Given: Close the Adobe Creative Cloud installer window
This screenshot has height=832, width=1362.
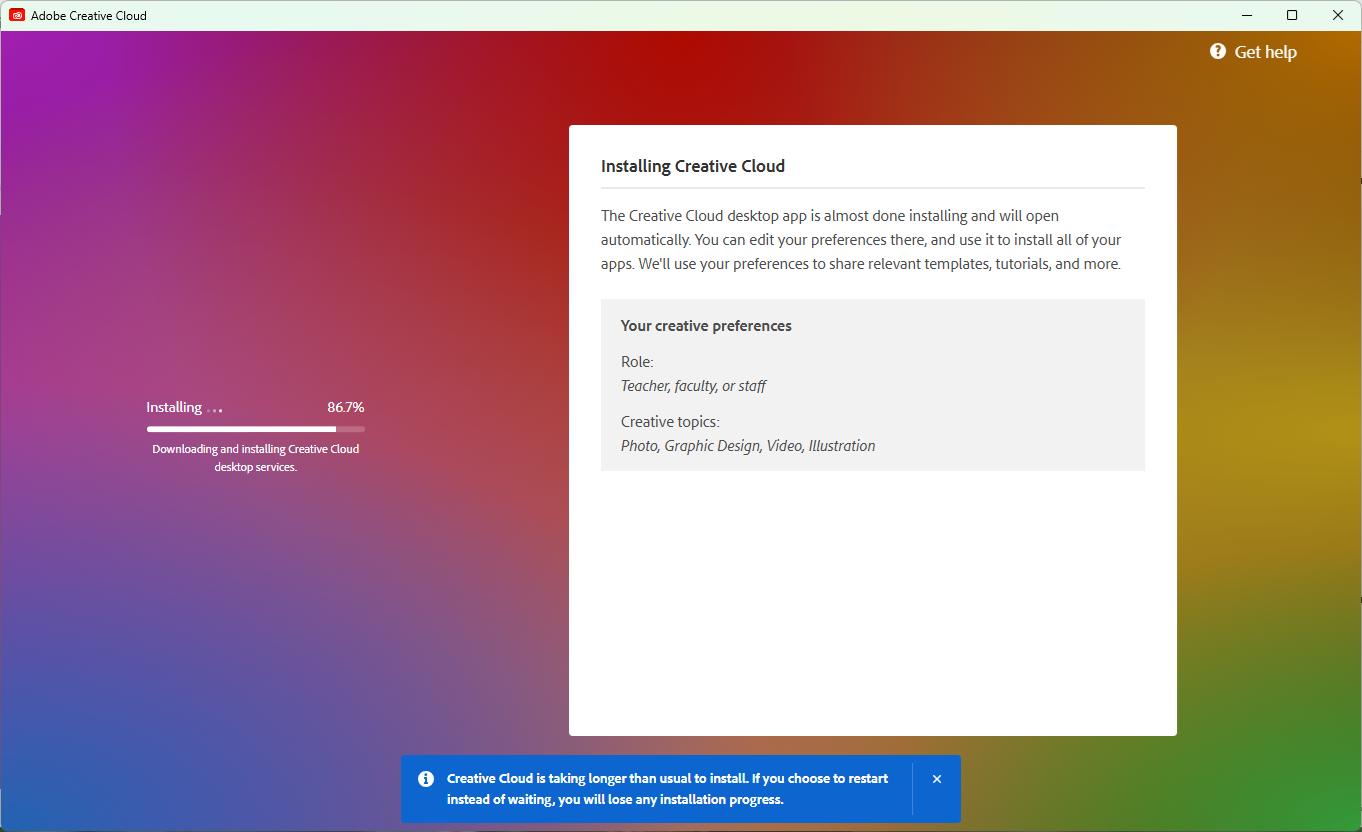Looking at the screenshot, I should (1338, 15).
